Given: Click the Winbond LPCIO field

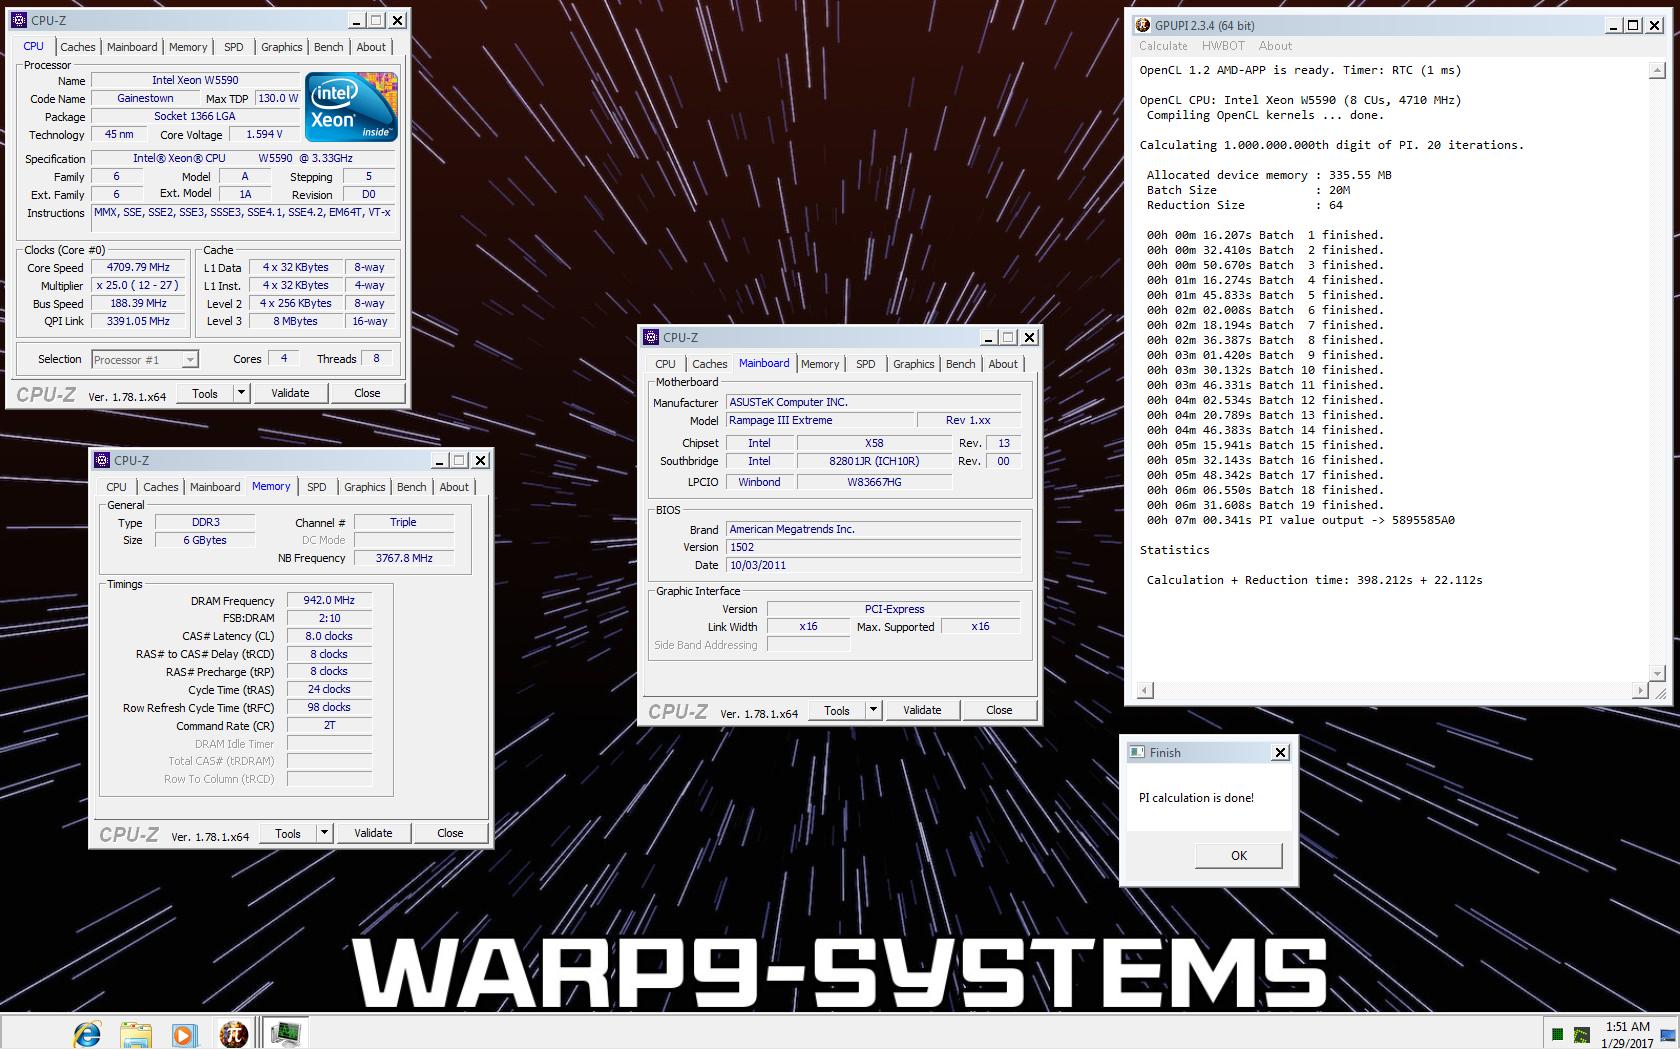Looking at the screenshot, I should pos(760,482).
